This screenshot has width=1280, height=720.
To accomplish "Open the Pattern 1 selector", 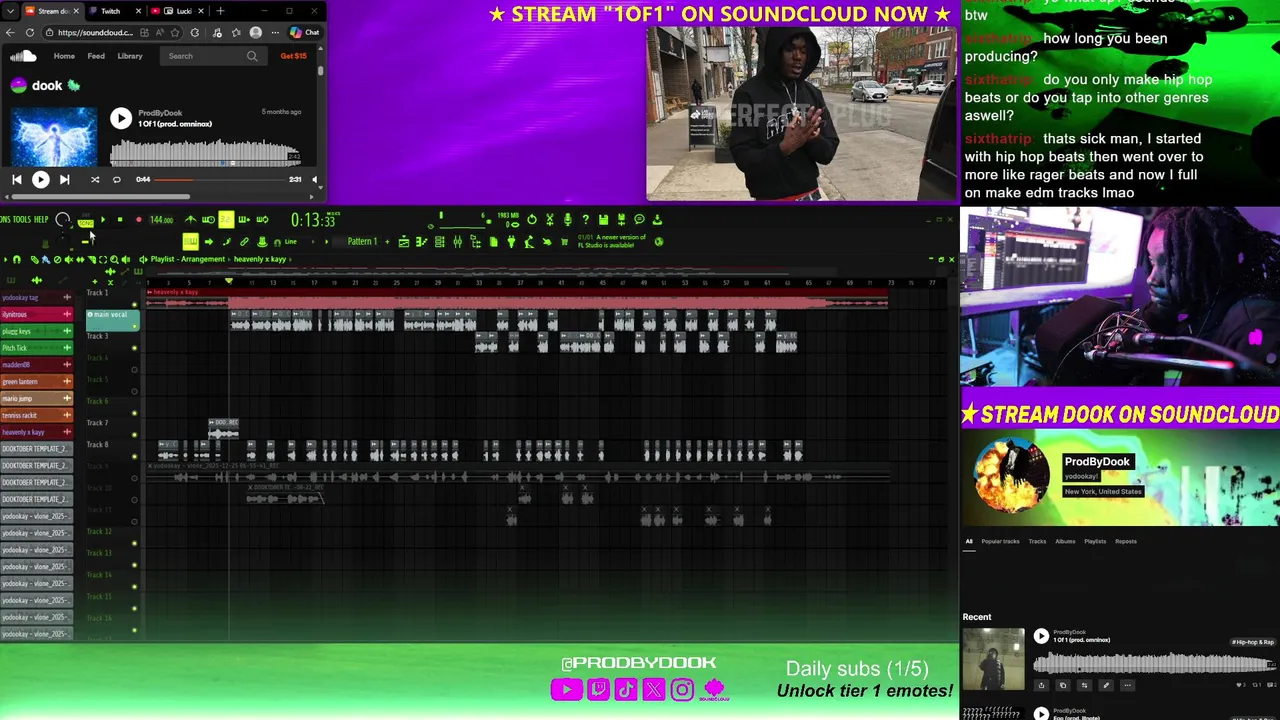I will (362, 242).
